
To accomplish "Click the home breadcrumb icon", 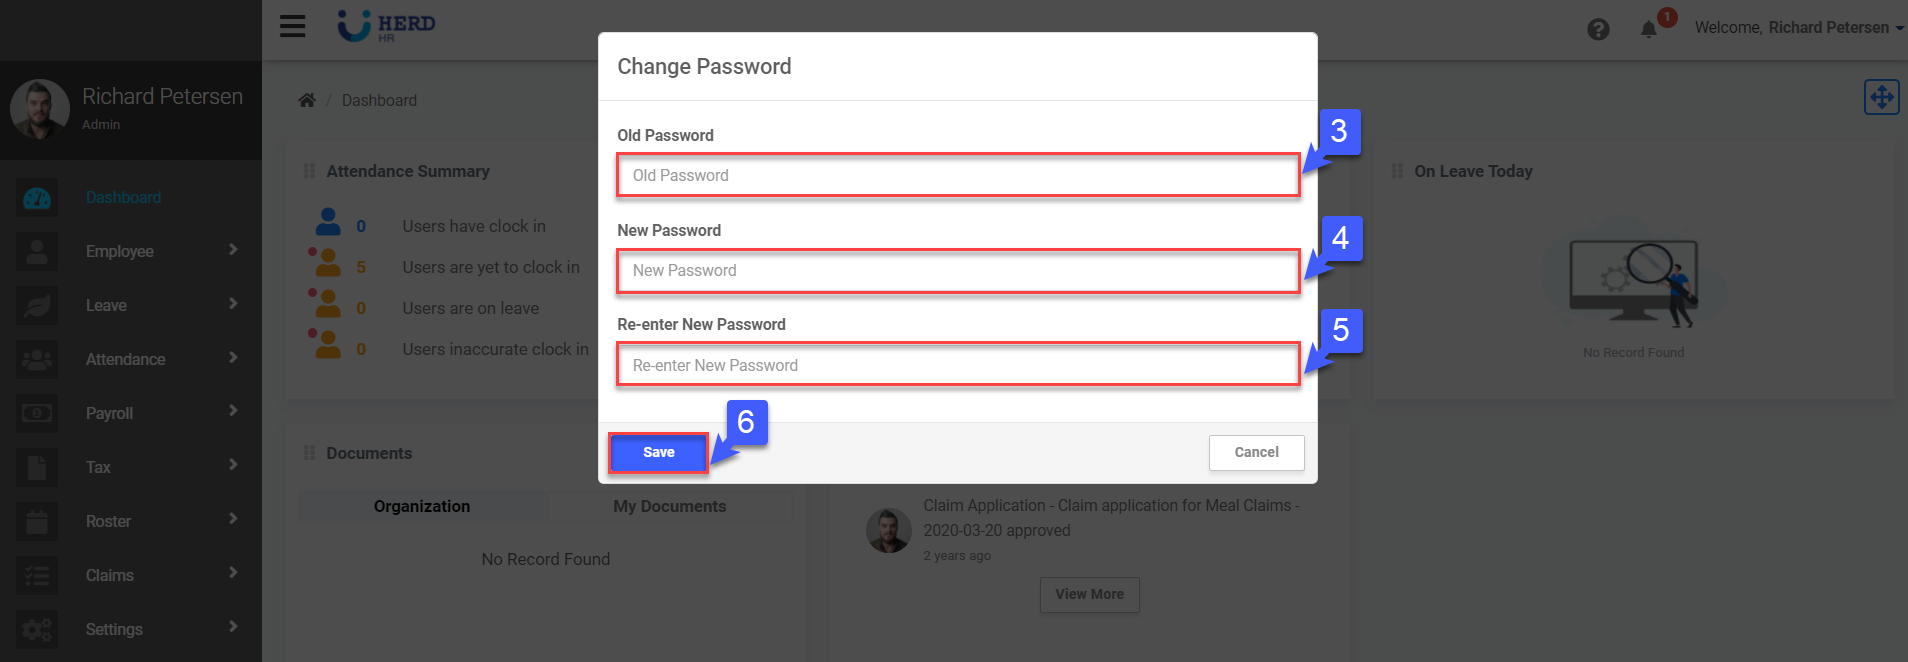I will coord(307,100).
